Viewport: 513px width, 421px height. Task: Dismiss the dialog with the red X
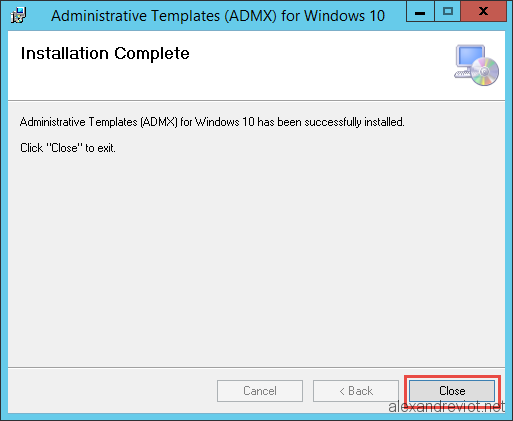[483, 12]
